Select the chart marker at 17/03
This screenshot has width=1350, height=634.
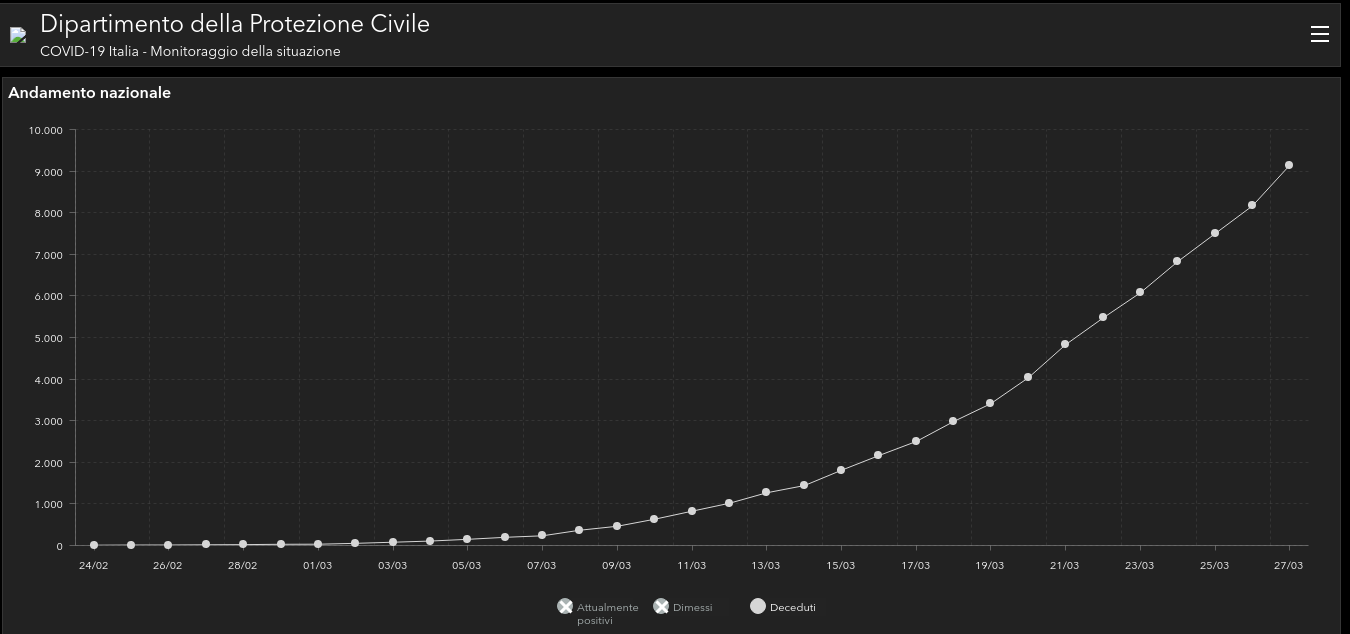(x=916, y=441)
